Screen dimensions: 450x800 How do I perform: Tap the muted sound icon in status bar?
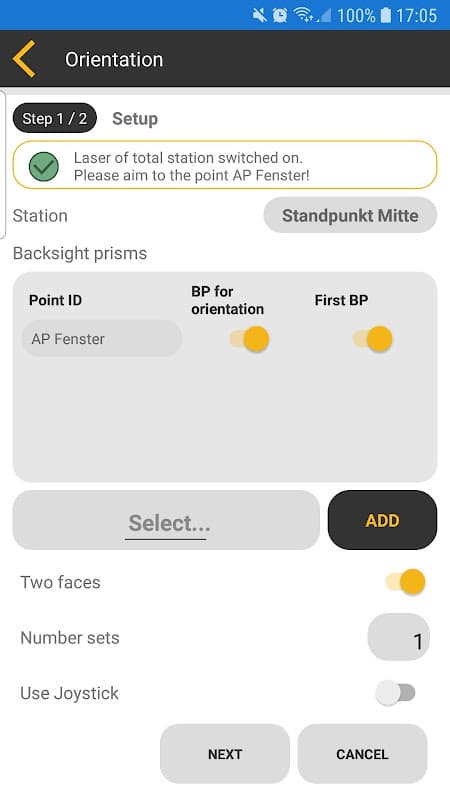(x=259, y=15)
